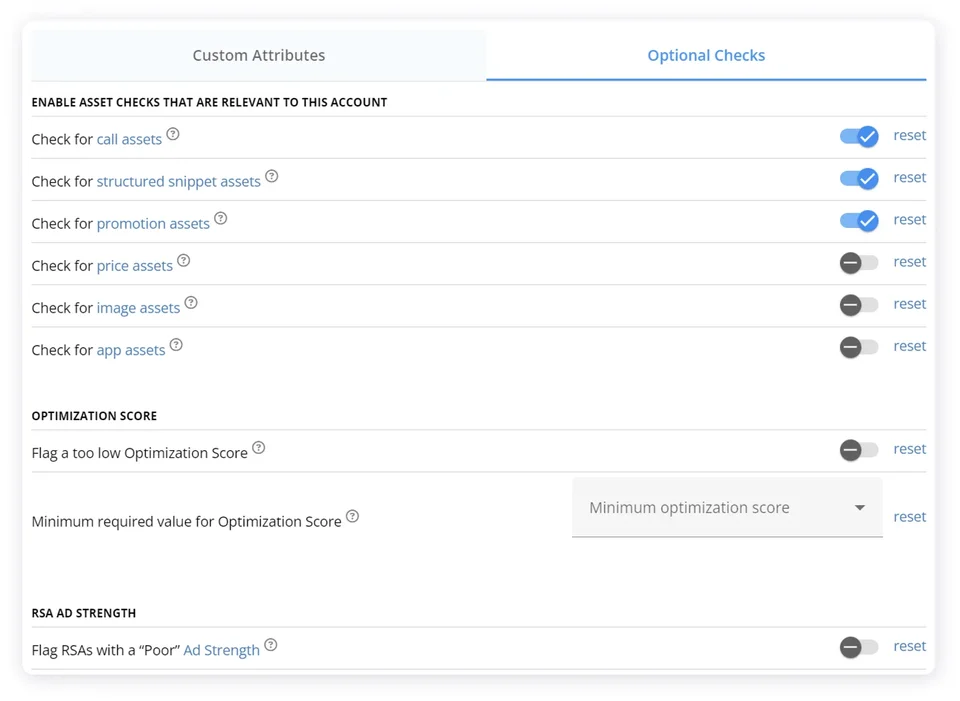The height and width of the screenshot is (701, 960).
Task: Open help icon for too low Optimization Score
Action: coord(259,448)
